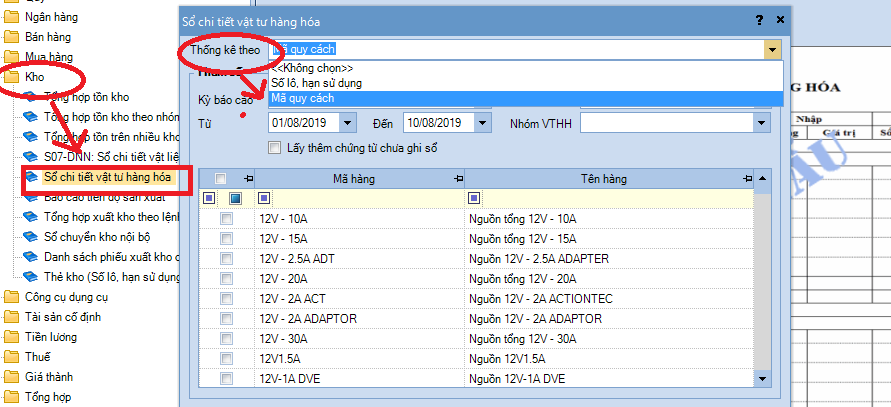Image resolution: width=891 pixels, height=407 pixels.
Task: Check the row for 12V - 2A ACT
Action: click(x=227, y=299)
